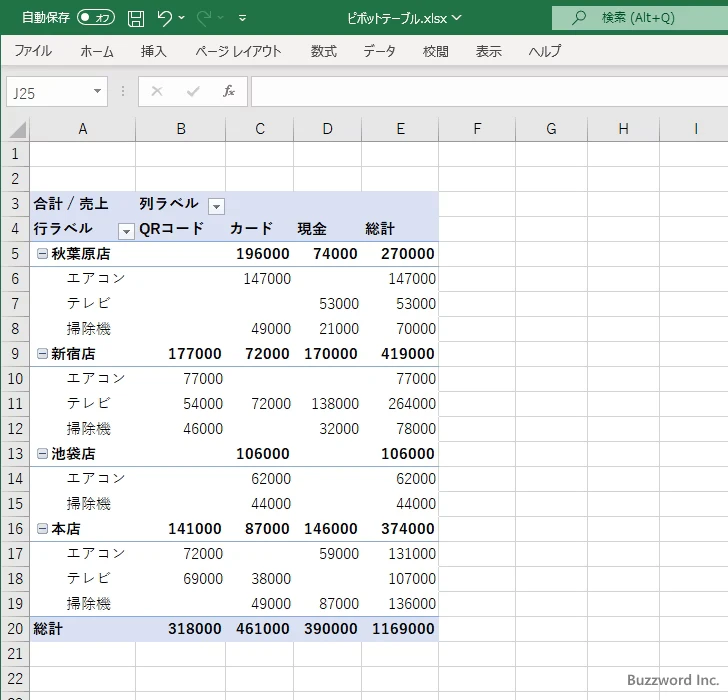728x700 pixels.
Task: Click inside the formula bar field
Action: (x=489, y=92)
